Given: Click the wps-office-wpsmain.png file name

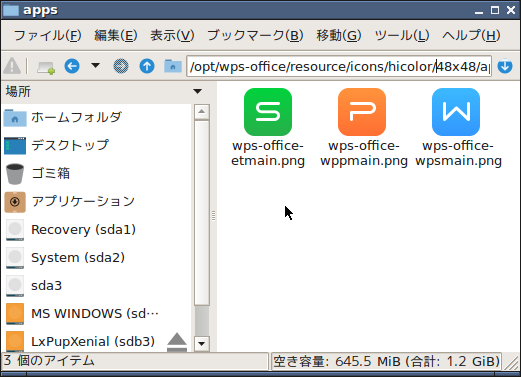Looking at the screenshot, I should 458,153.
